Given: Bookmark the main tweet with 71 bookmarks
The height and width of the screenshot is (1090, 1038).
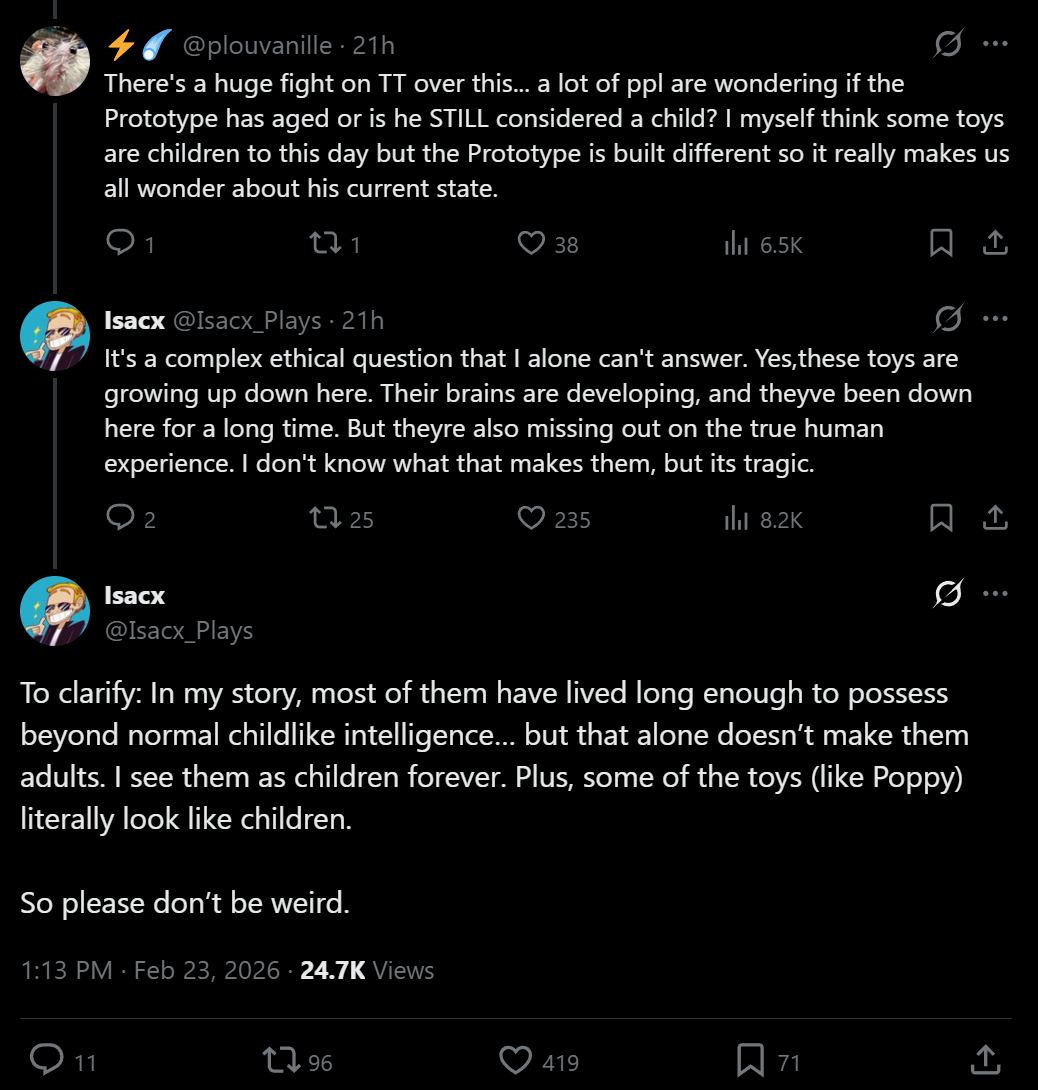Looking at the screenshot, I should (x=750, y=1060).
